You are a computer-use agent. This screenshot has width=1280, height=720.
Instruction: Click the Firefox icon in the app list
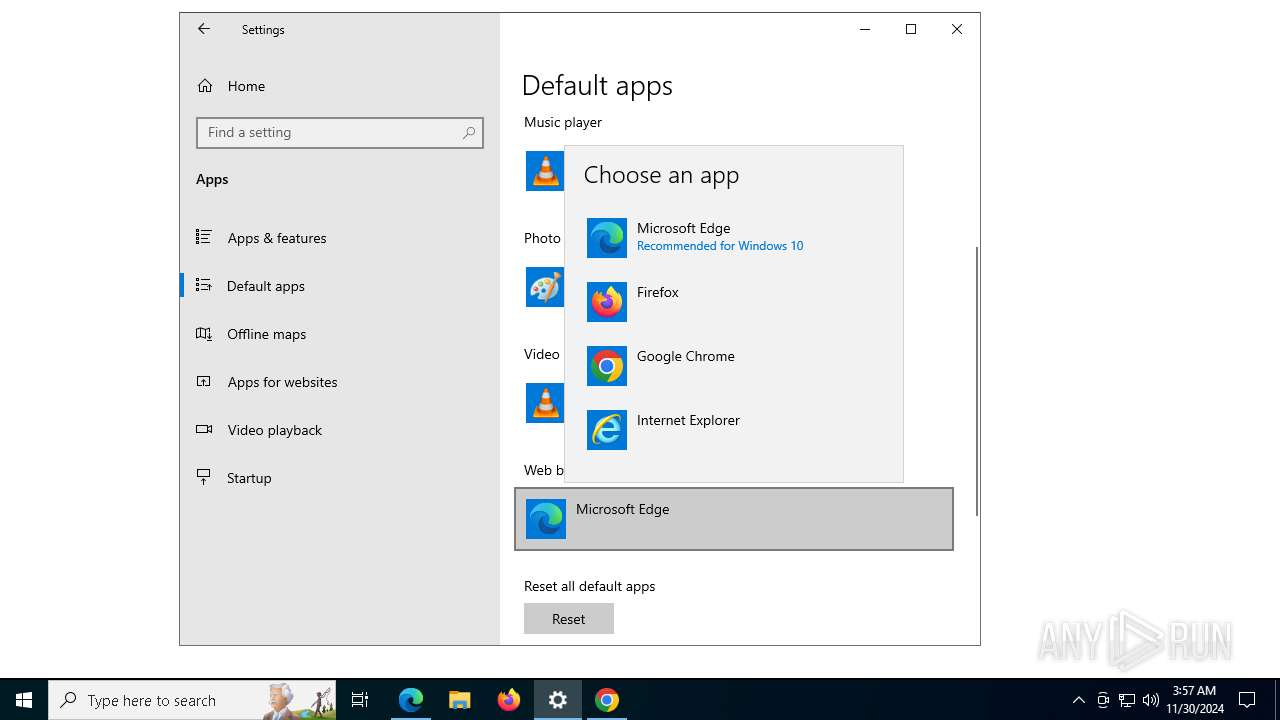pos(607,302)
